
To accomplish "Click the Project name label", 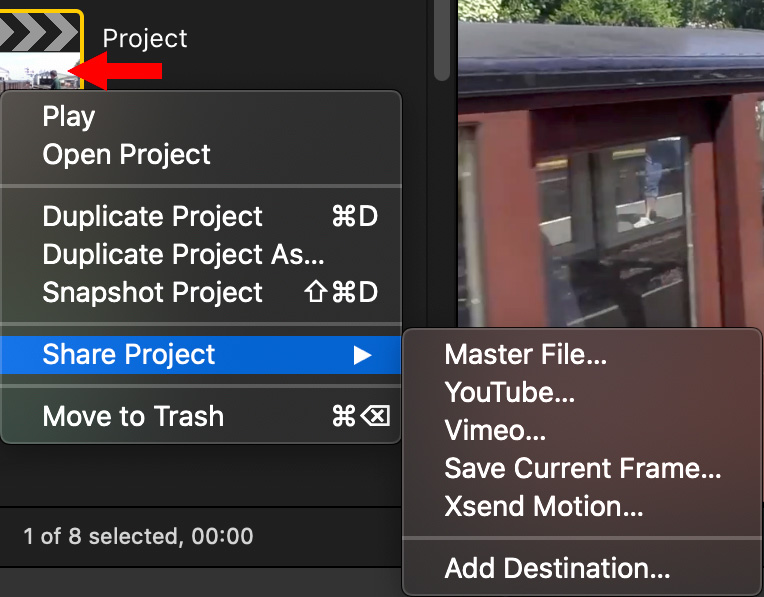I will point(145,39).
